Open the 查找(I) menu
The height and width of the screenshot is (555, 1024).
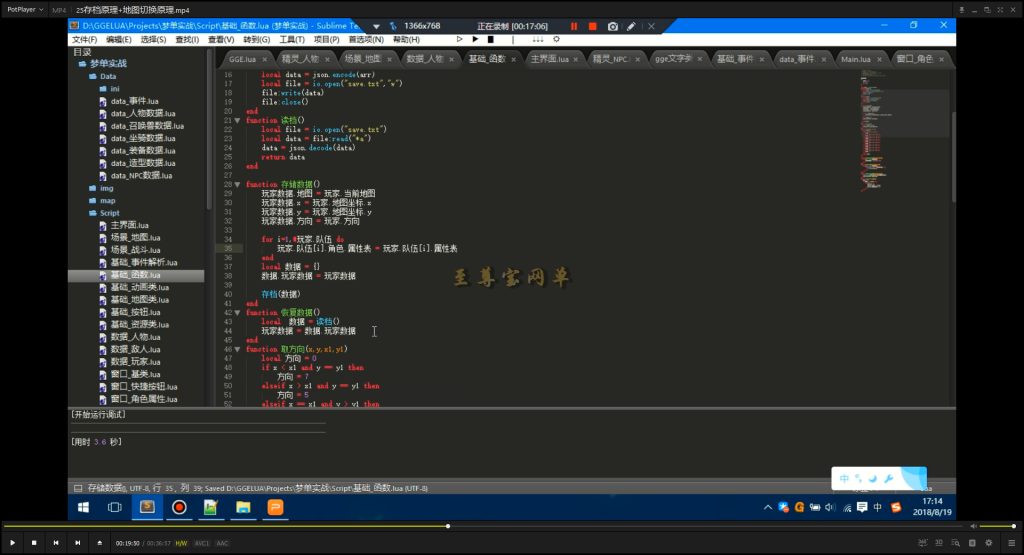click(x=187, y=39)
